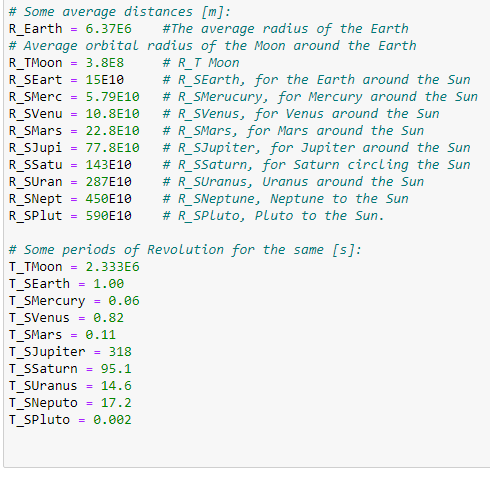Click the comment '# Some average distances [m]:'
Screen dimensions: 490x478
(120, 12)
